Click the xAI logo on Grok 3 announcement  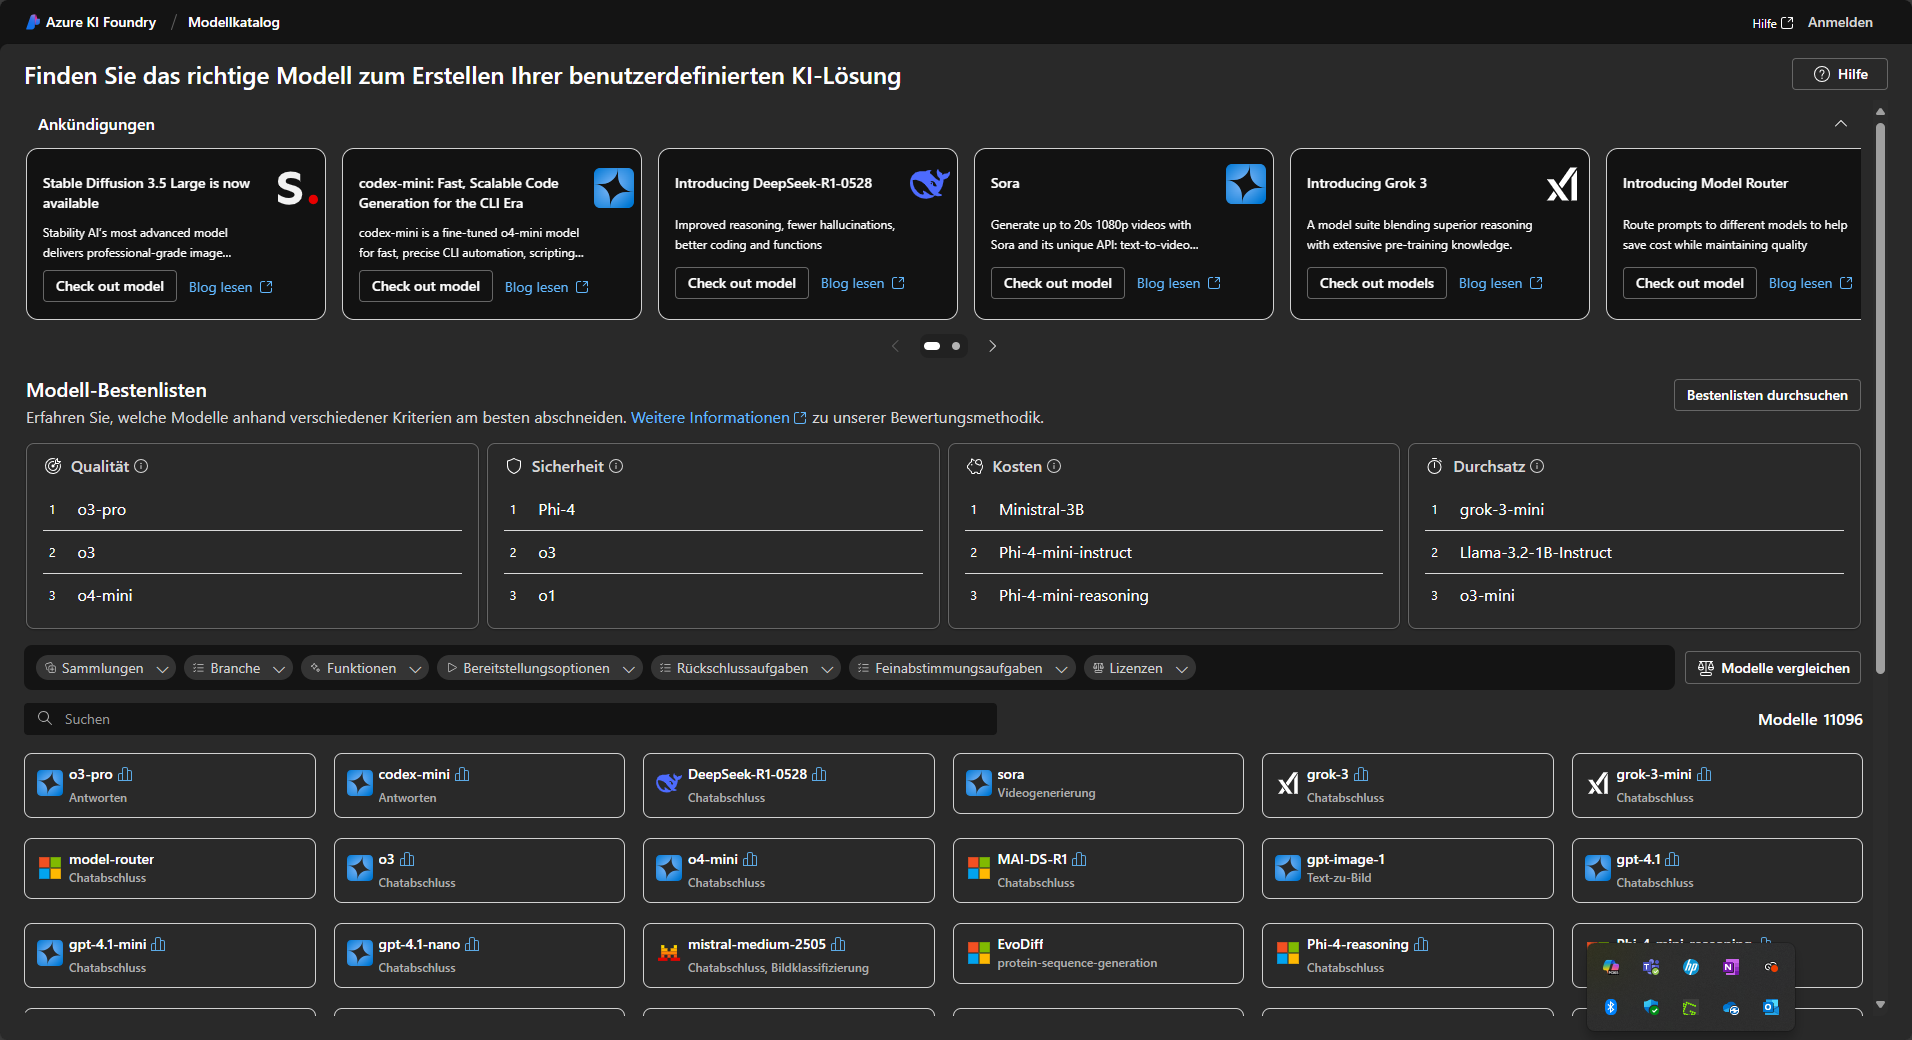pyautogui.click(x=1562, y=184)
